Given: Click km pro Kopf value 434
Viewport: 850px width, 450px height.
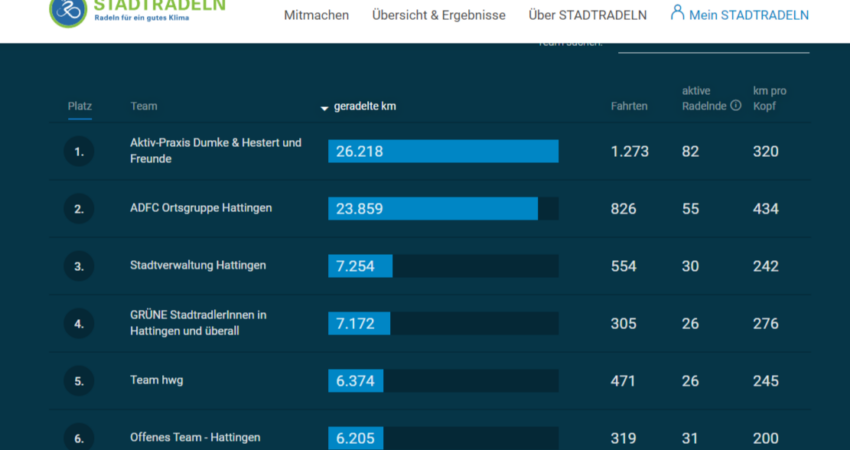Looking at the screenshot, I should (x=765, y=209).
